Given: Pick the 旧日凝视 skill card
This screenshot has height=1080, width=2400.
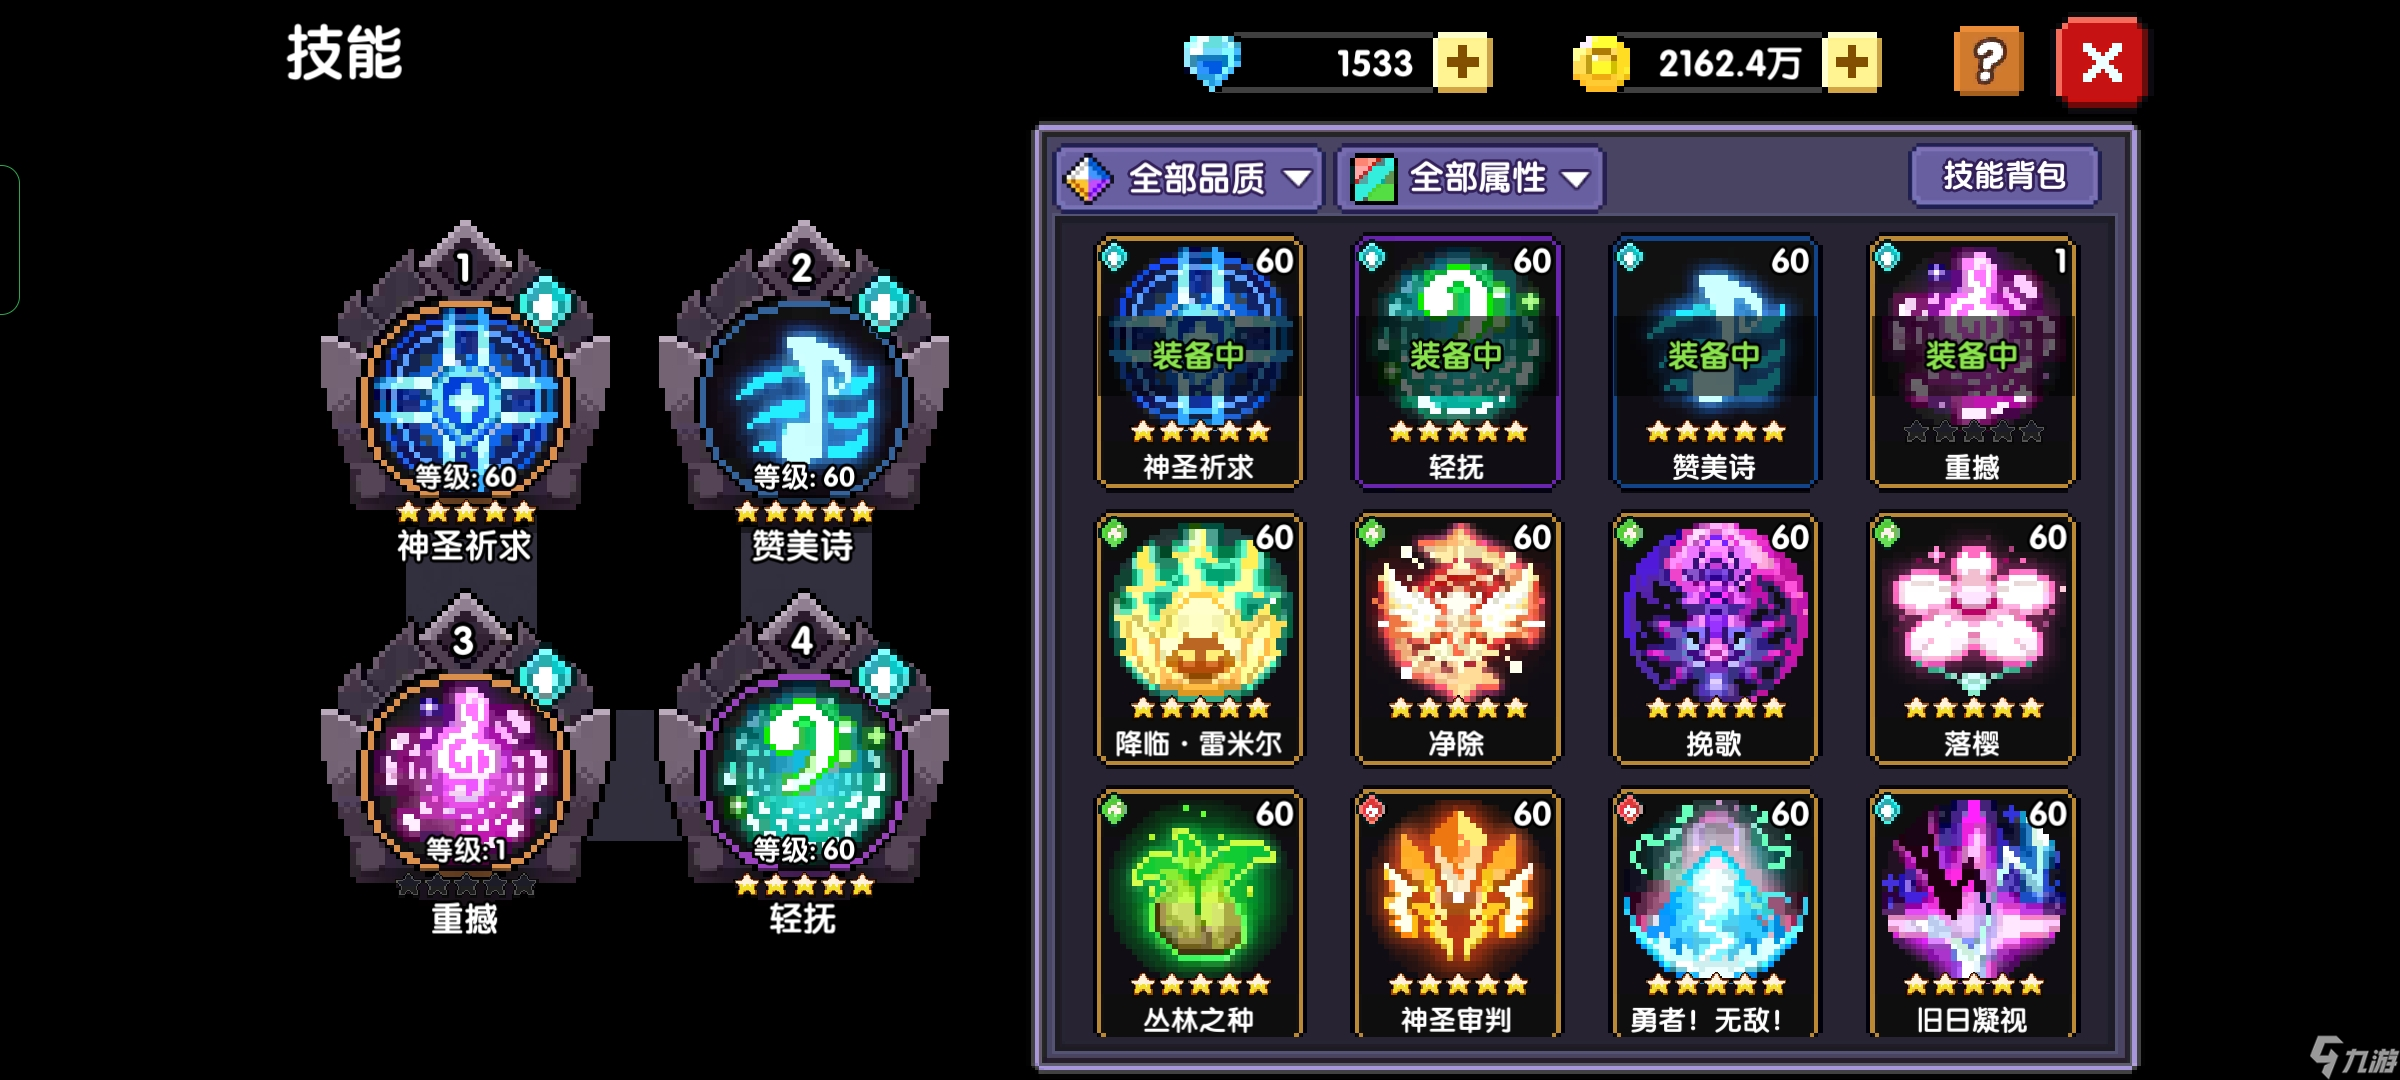Looking at the screenshot, I should [1973, 914].
